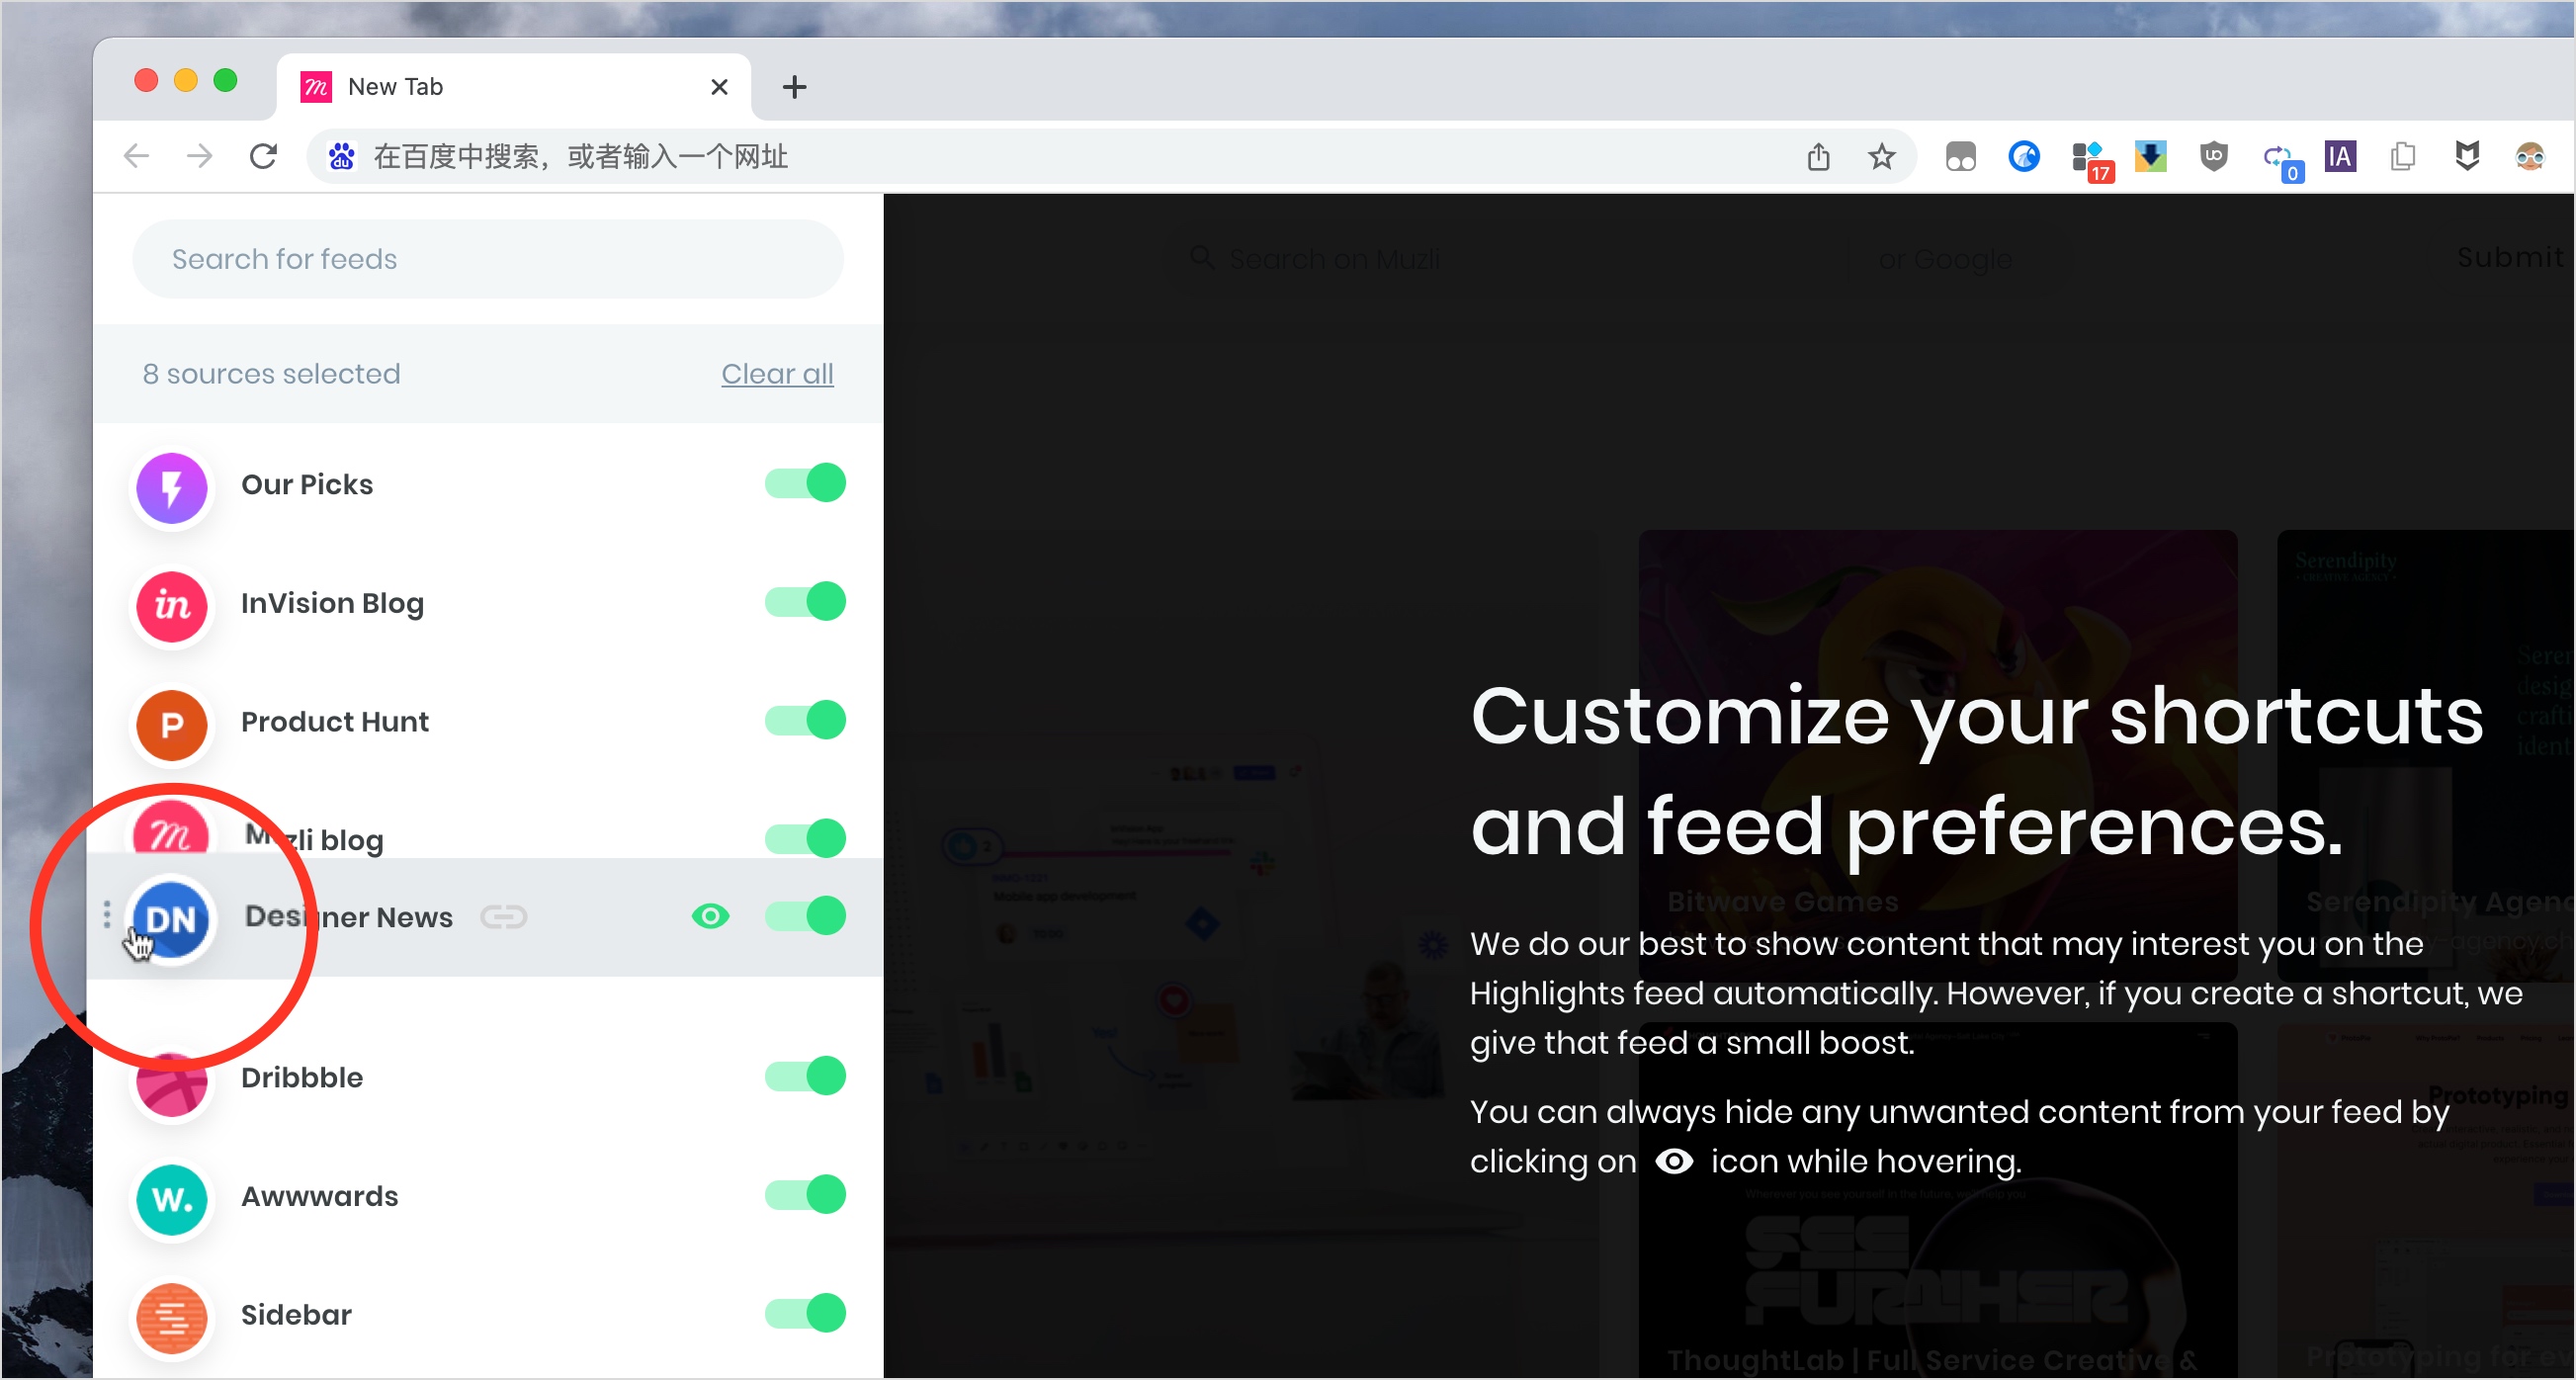
Task: Open the IA extension icon
Action: click(2339, 157)
